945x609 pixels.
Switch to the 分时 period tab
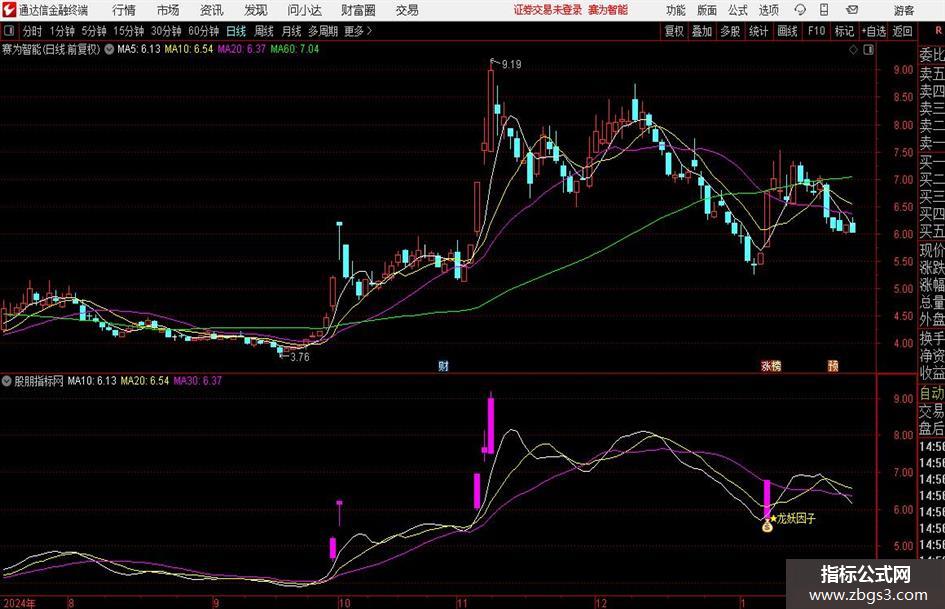coord(32,31)
